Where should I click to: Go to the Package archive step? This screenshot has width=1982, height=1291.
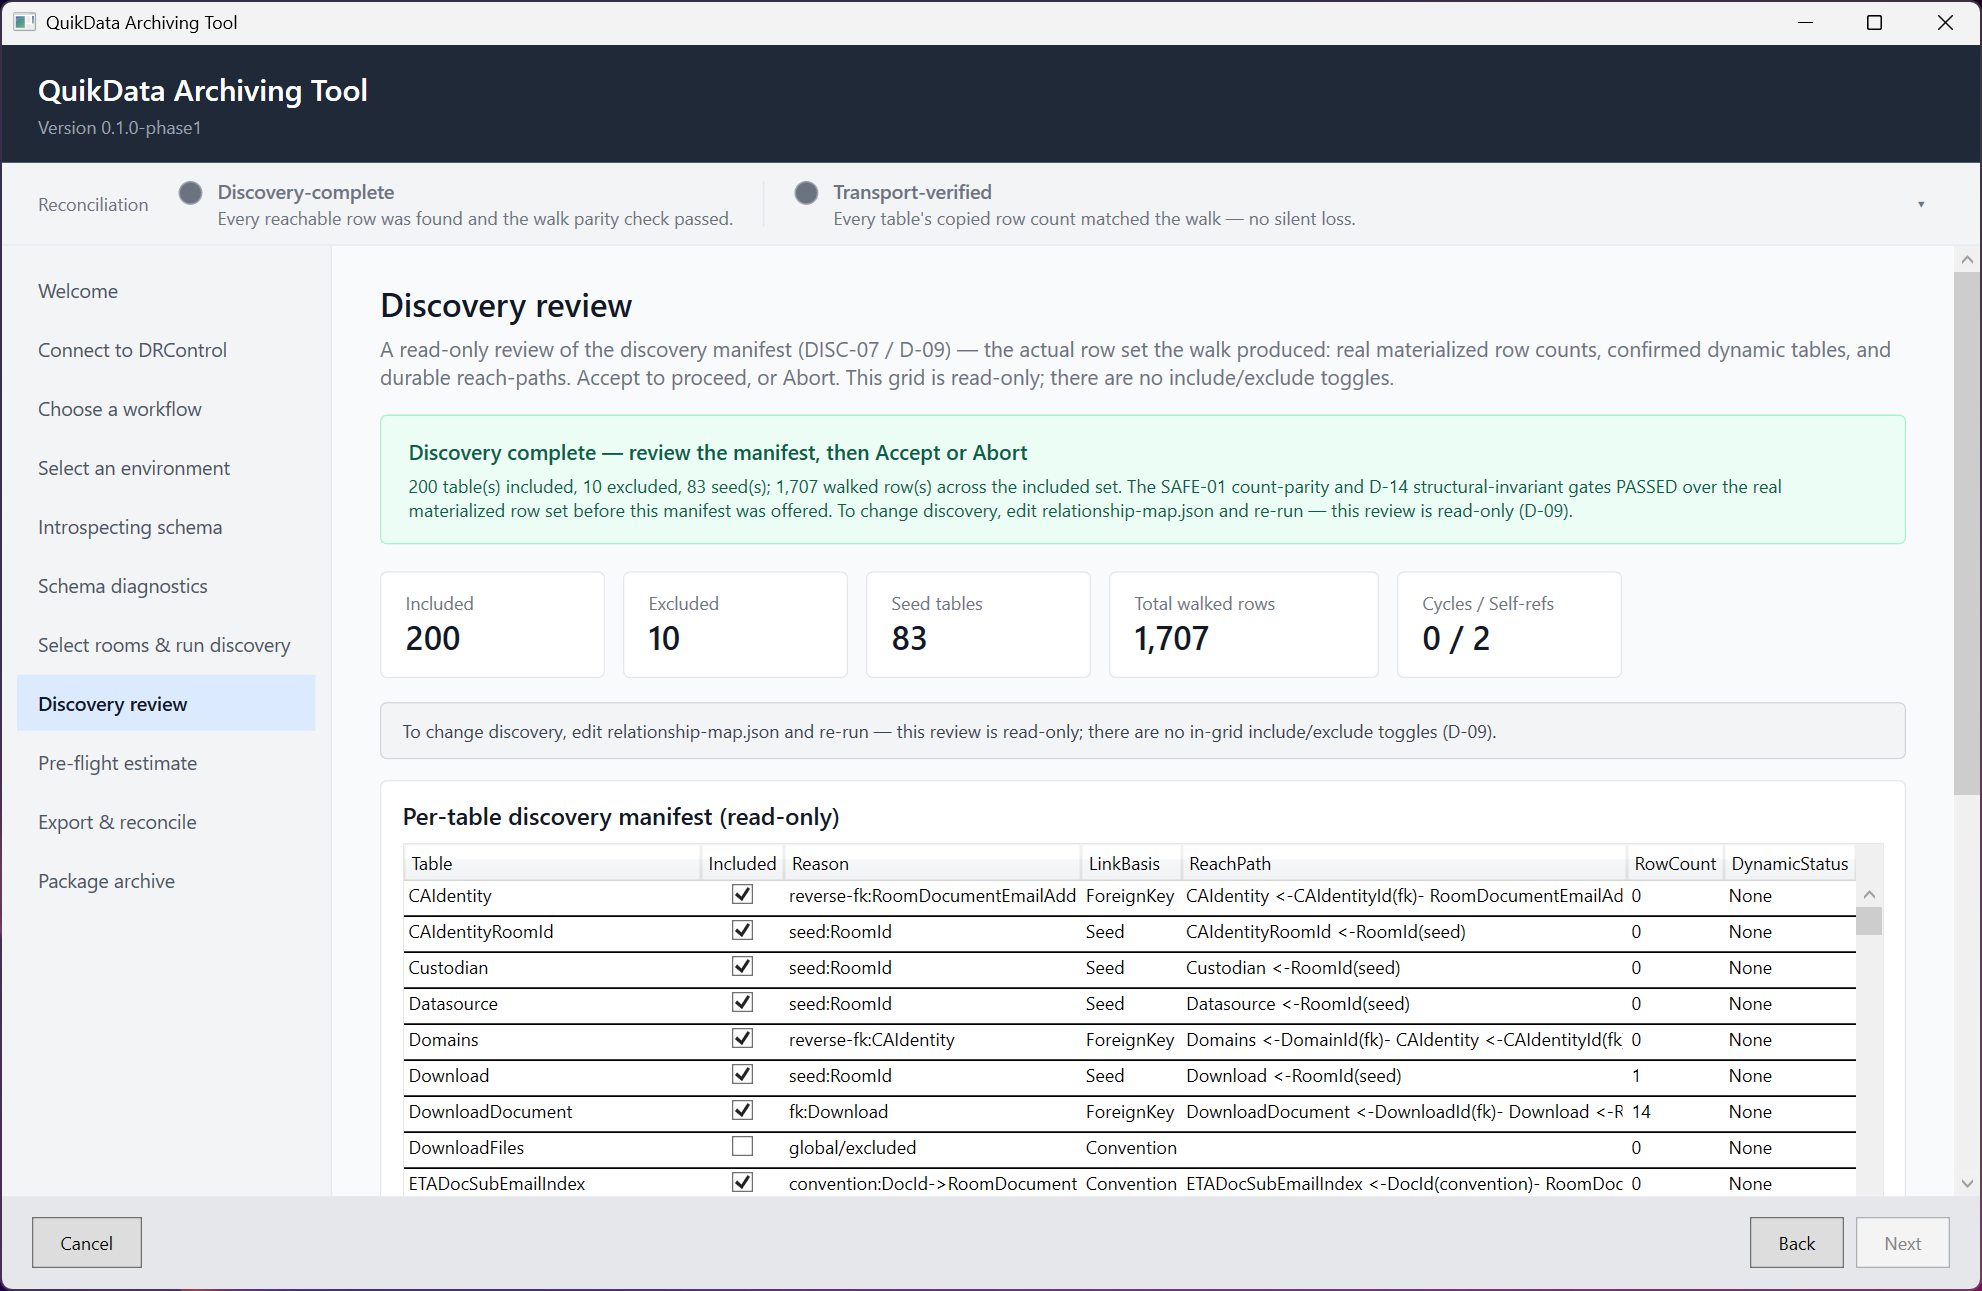tap(166, 881)
